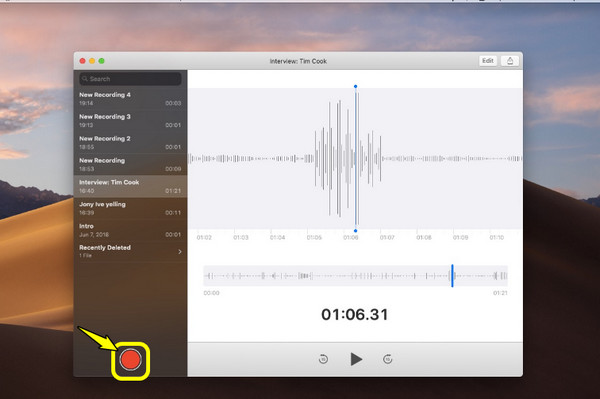
Task: Click the 01:06.31 time display
Action: (355, 314)
